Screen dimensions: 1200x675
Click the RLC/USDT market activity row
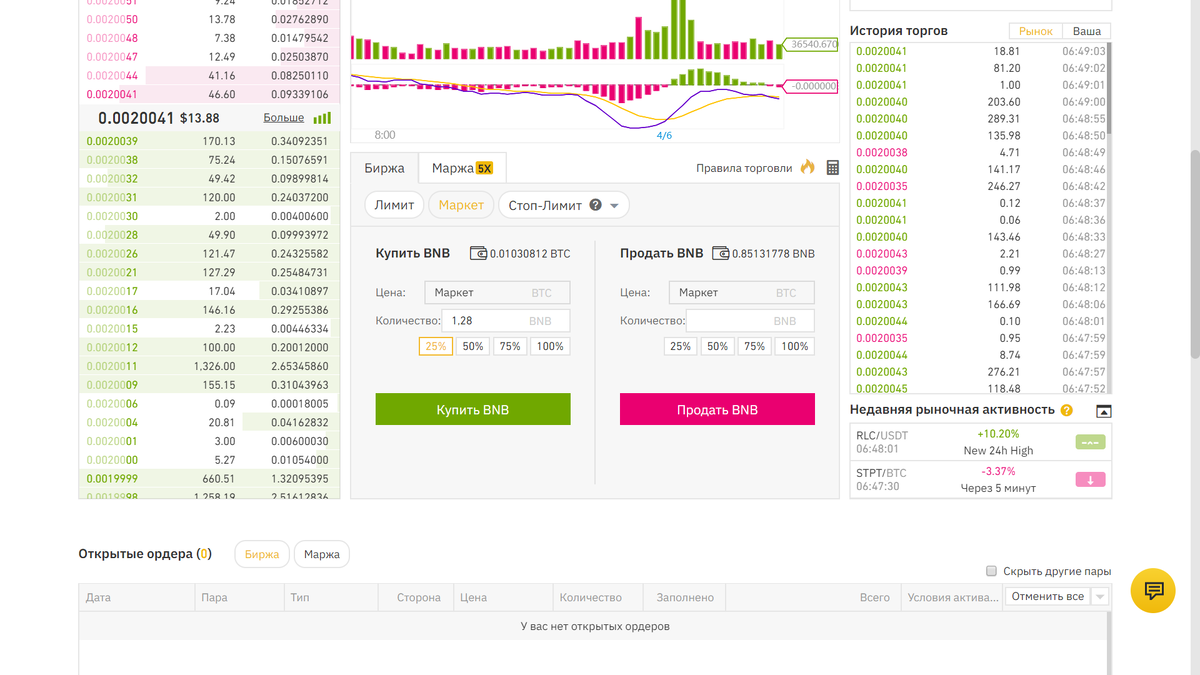[x=980, y=443]
